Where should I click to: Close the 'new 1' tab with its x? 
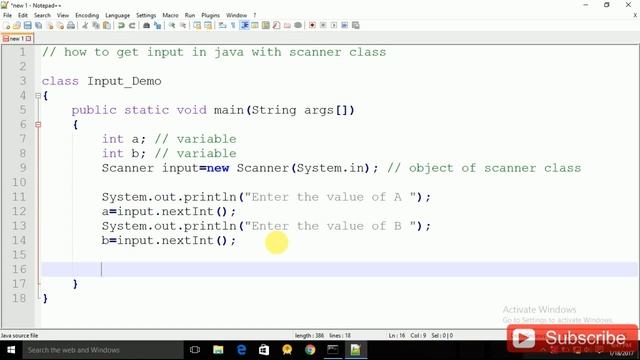pos(29,38)
